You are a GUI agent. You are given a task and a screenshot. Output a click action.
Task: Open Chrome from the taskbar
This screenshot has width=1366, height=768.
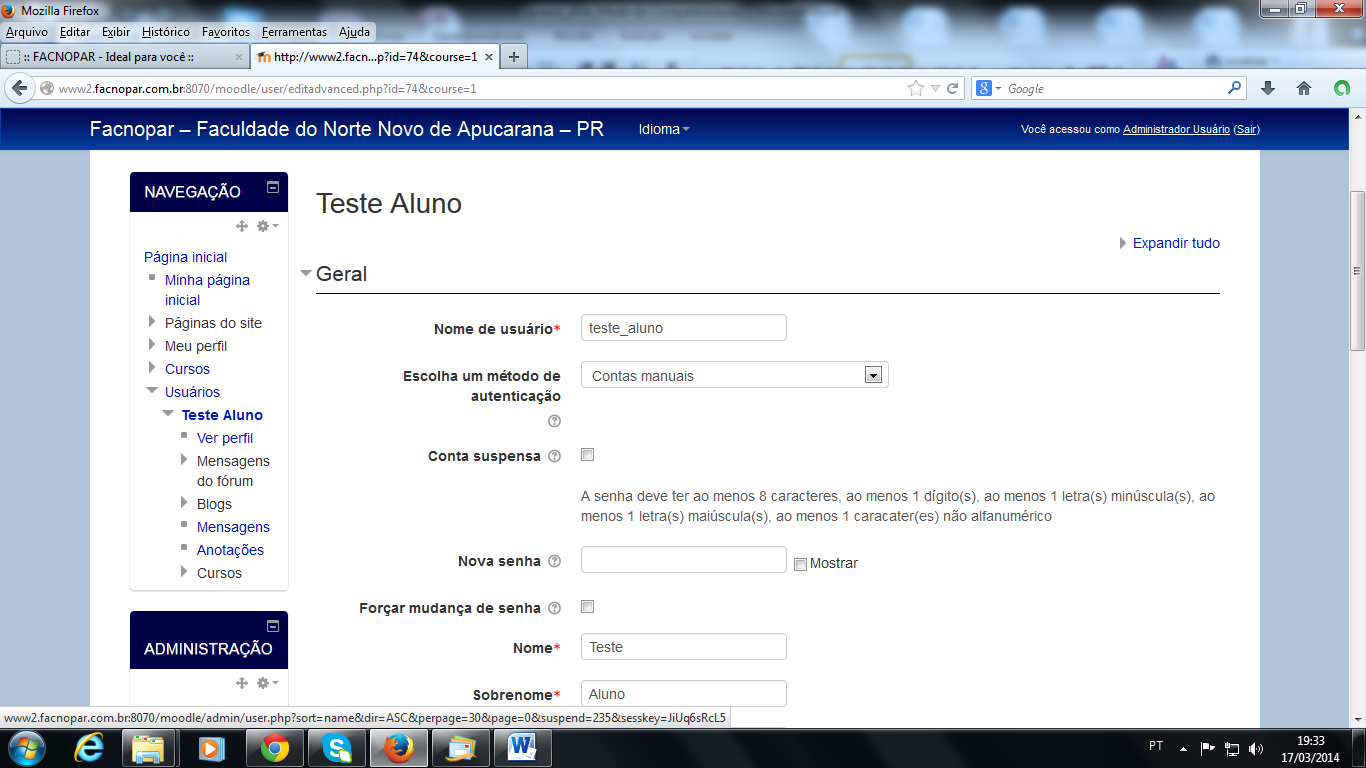(275, 748)
